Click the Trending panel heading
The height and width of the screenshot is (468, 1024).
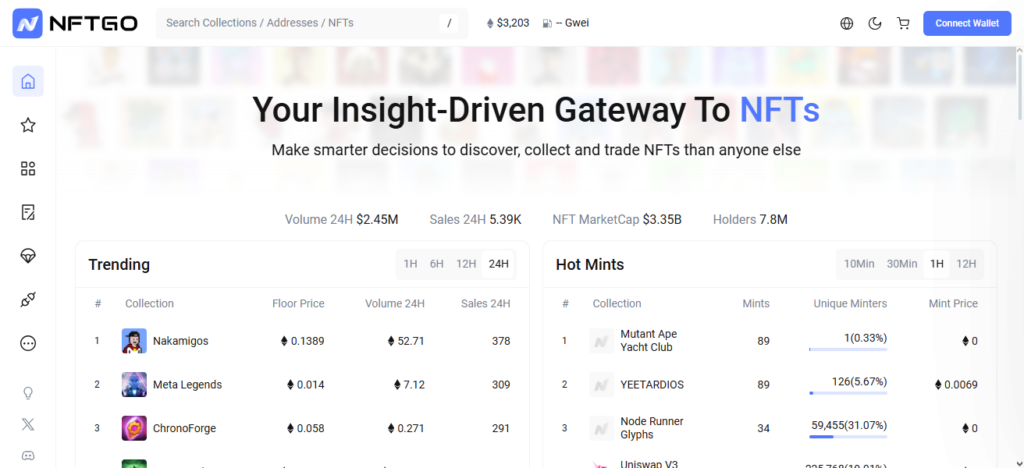tap(119, 264)
